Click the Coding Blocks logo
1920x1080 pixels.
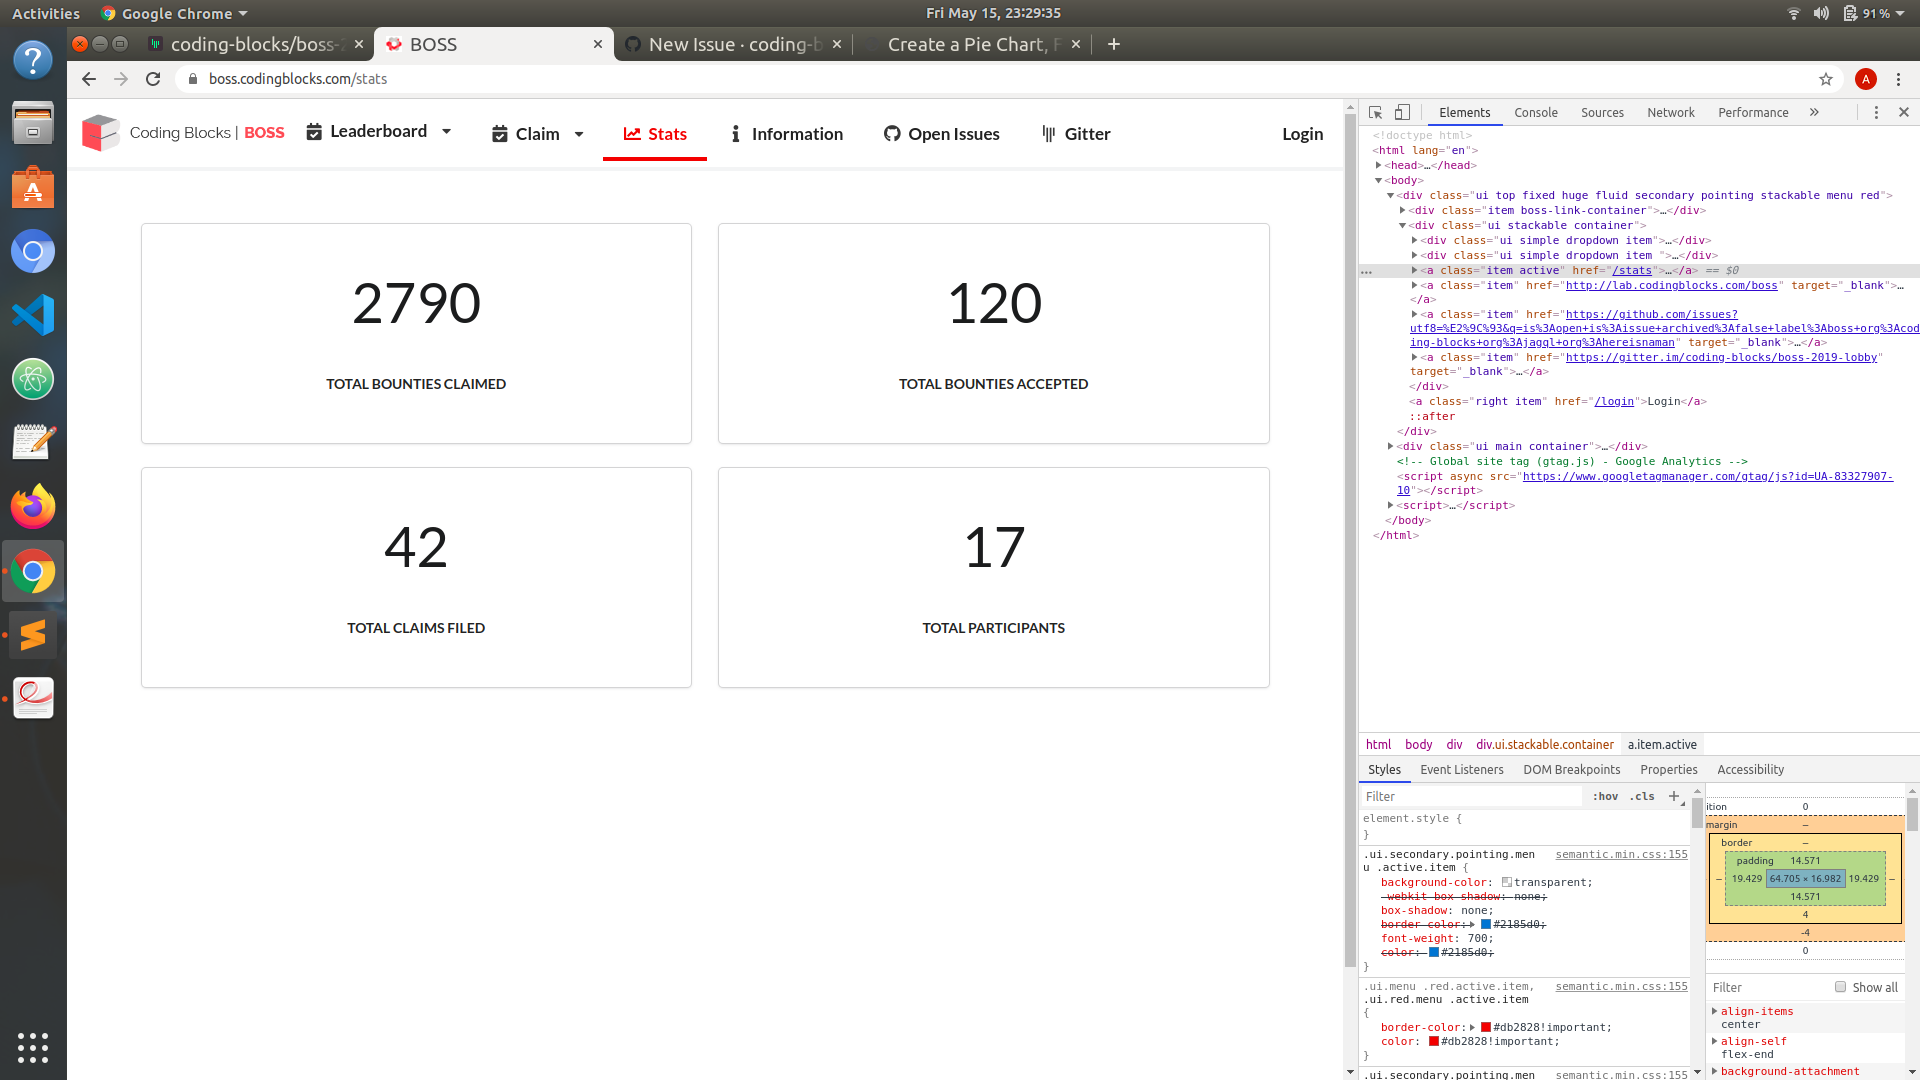(100, 133)
